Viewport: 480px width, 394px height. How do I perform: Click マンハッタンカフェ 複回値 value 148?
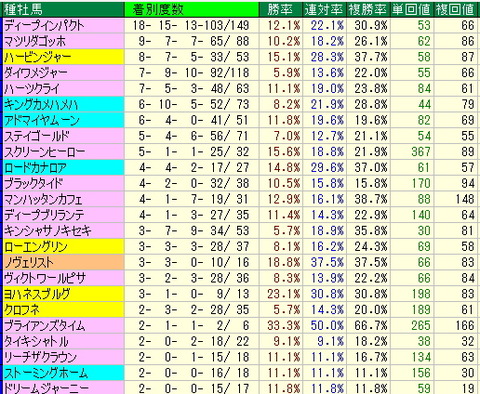pyautogui.click(x=465, y=199)
